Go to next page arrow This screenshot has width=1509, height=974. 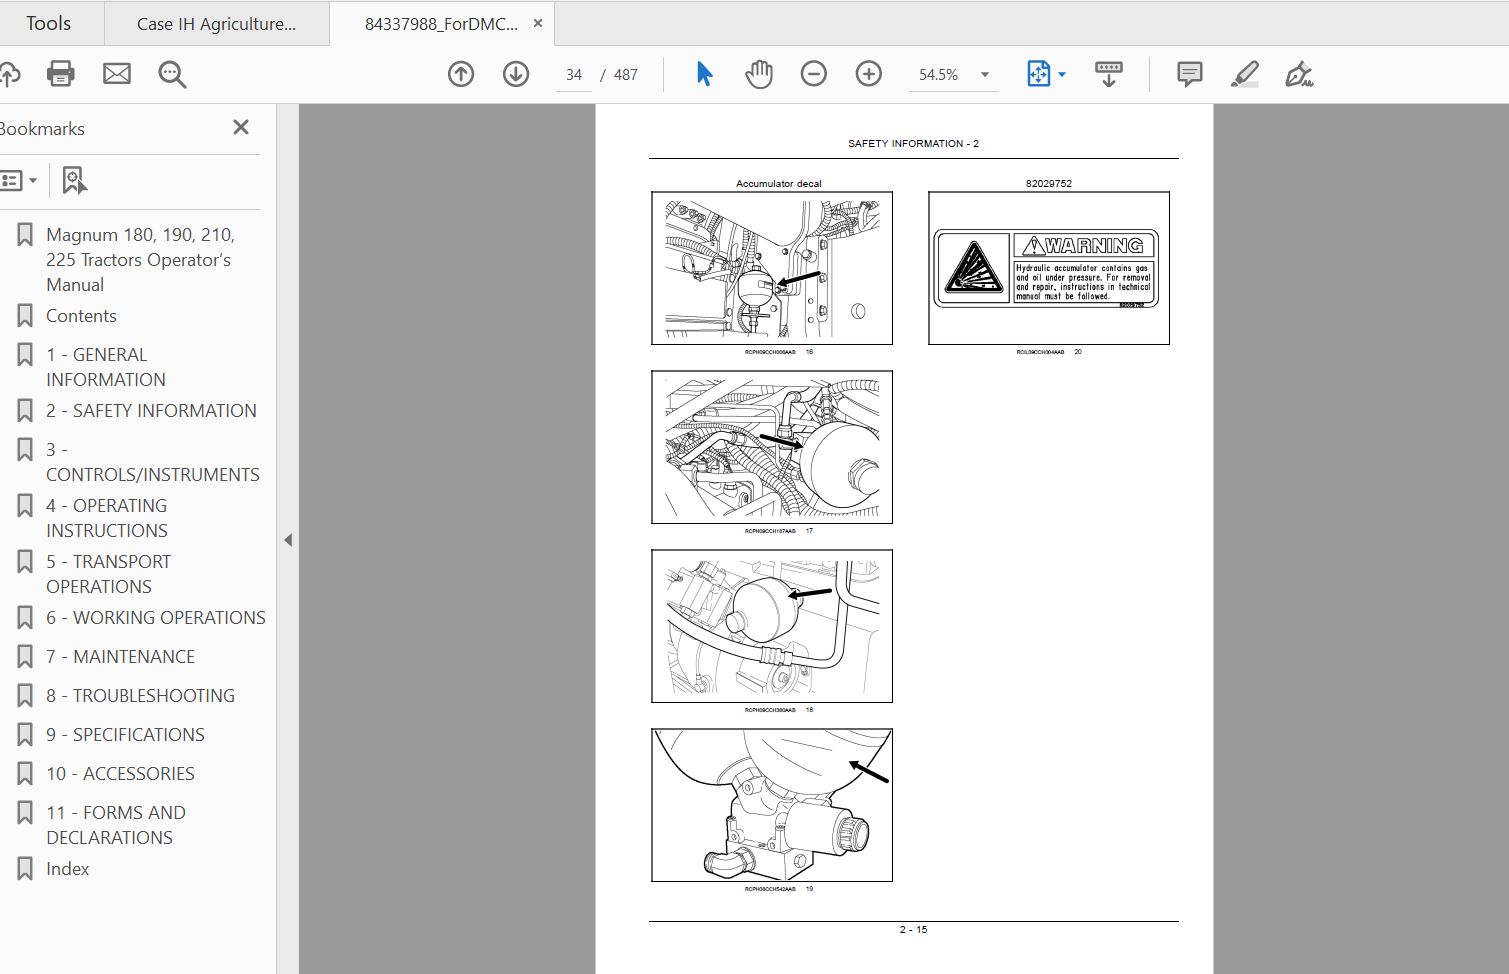pyautogui.click(x=516, y=74)
